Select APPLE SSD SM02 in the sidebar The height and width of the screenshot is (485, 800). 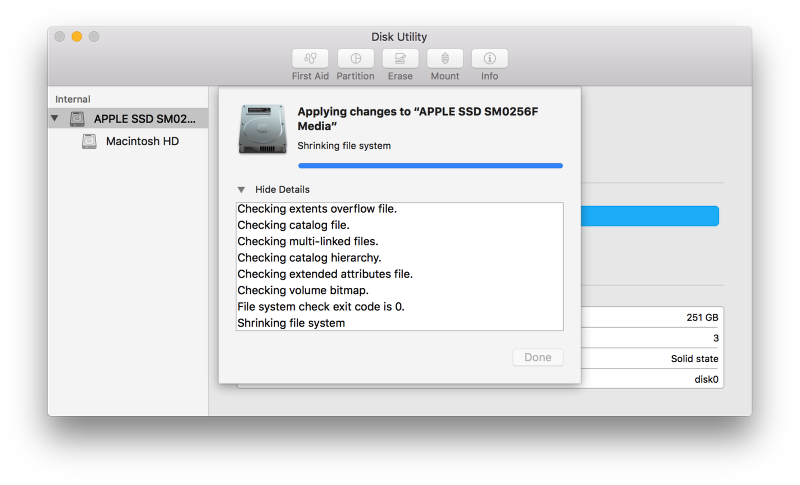point(143,119)
